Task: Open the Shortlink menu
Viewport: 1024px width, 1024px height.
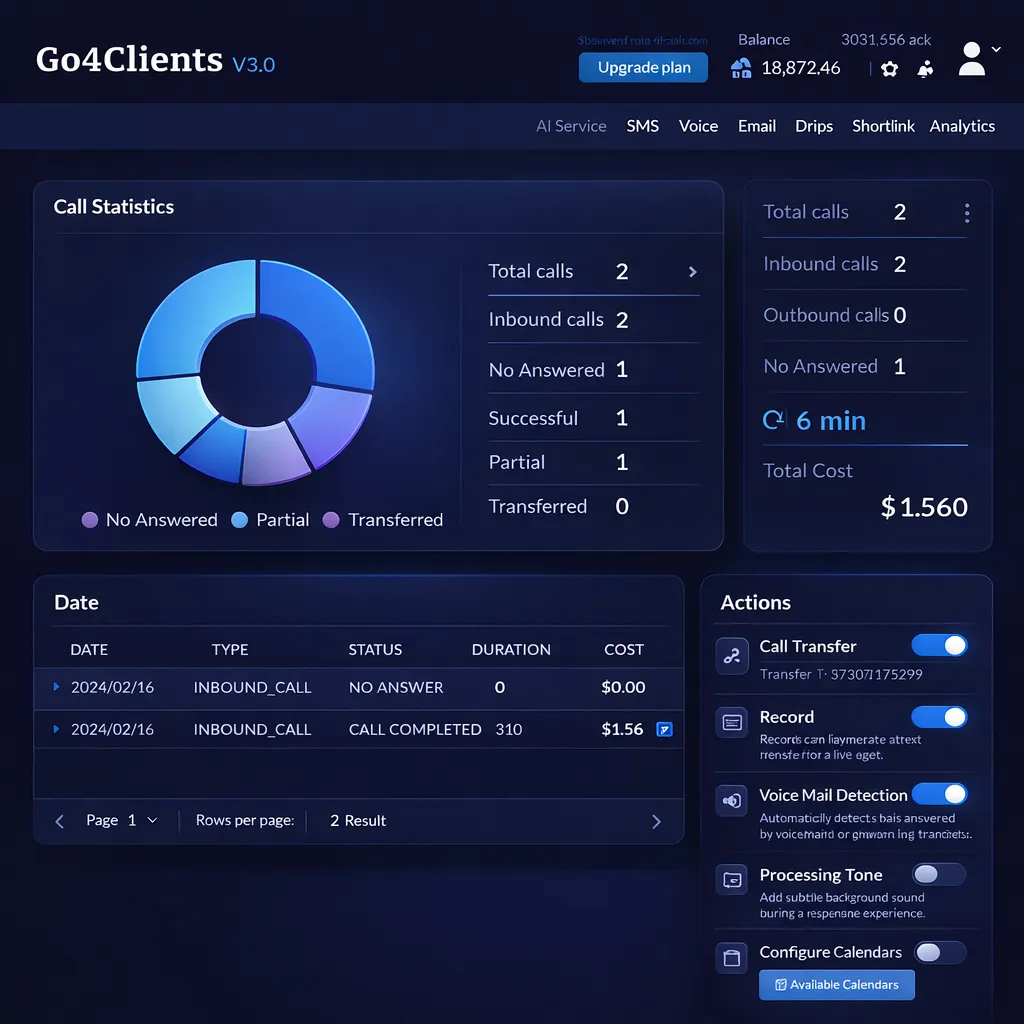Action: click(x=883, y=126)
